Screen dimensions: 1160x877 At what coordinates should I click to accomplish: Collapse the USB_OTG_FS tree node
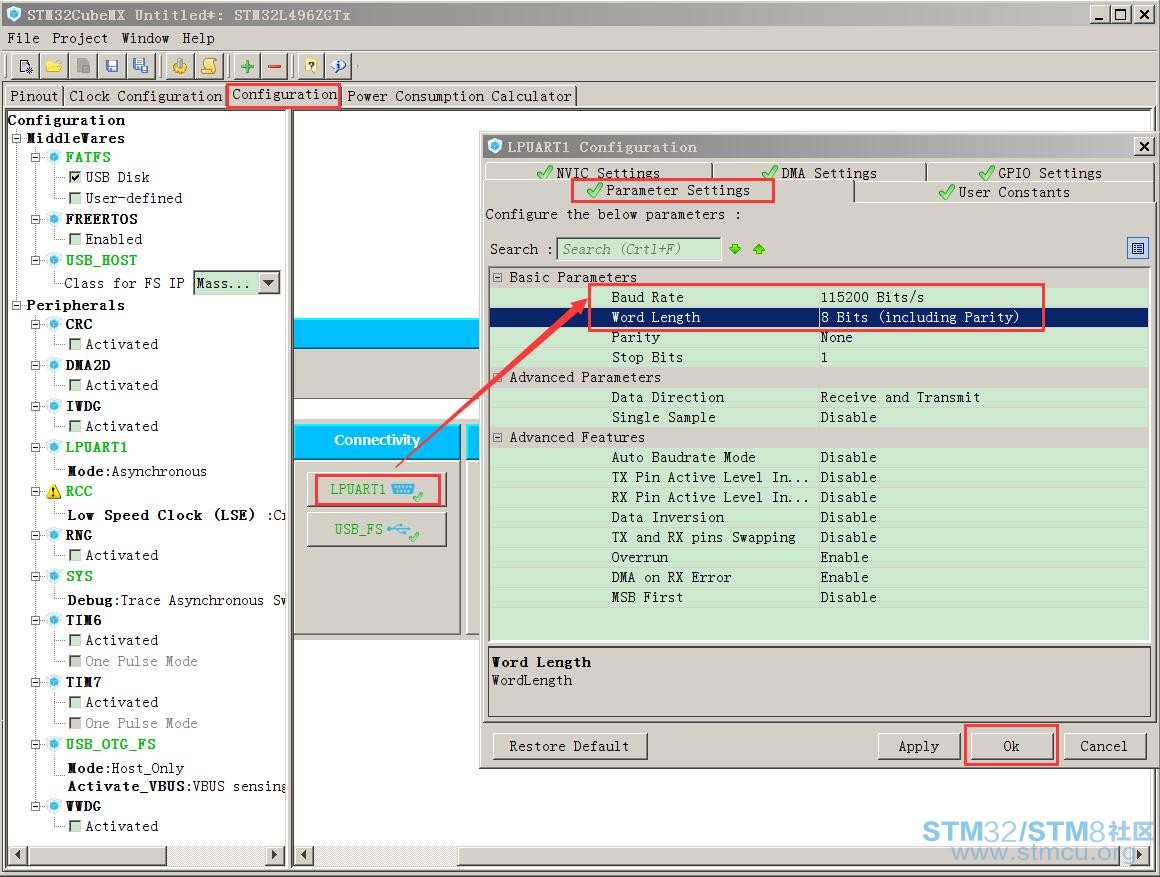36,744
